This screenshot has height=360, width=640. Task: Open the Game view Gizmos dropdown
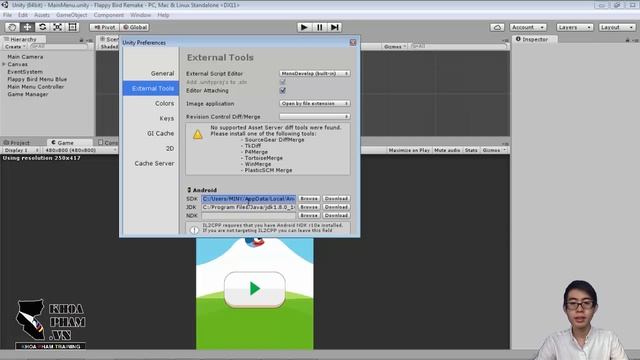pos(494,150)
